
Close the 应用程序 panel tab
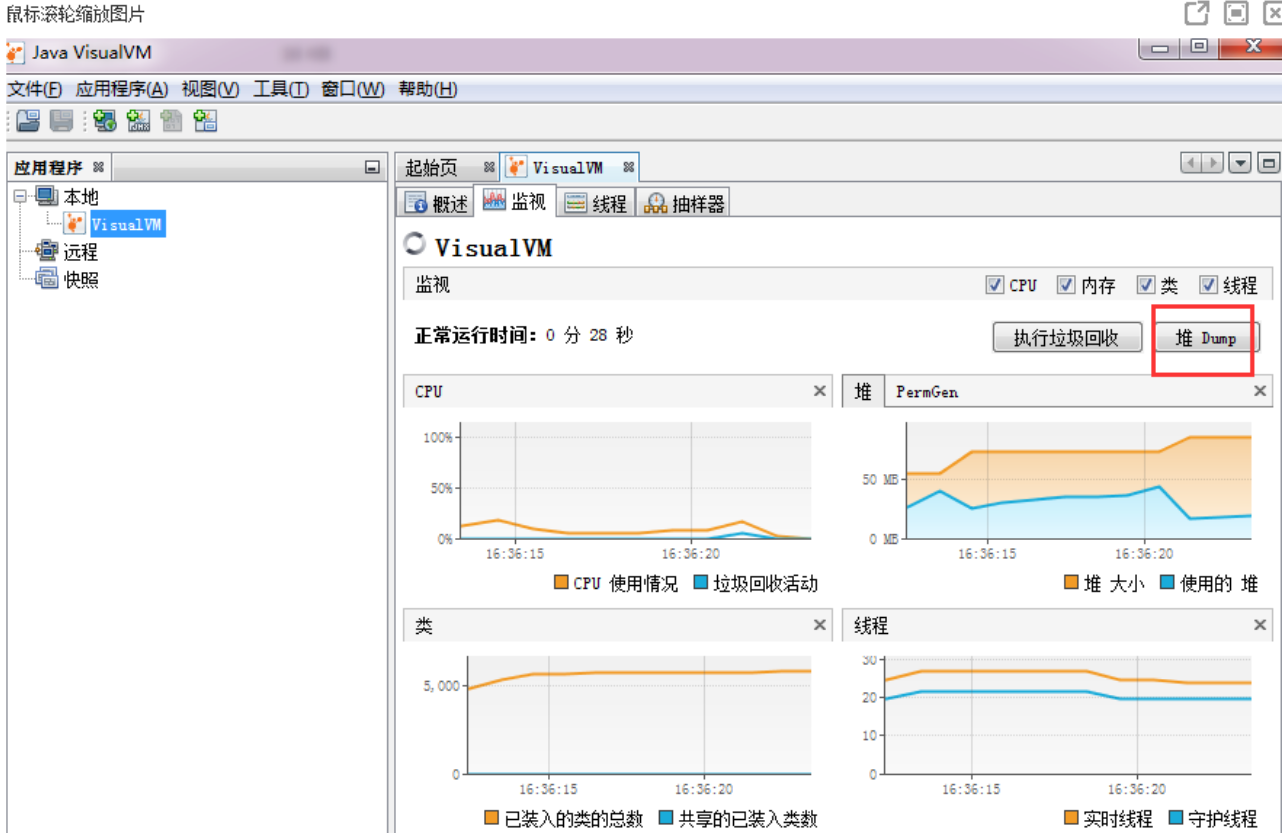coord(98,167)
